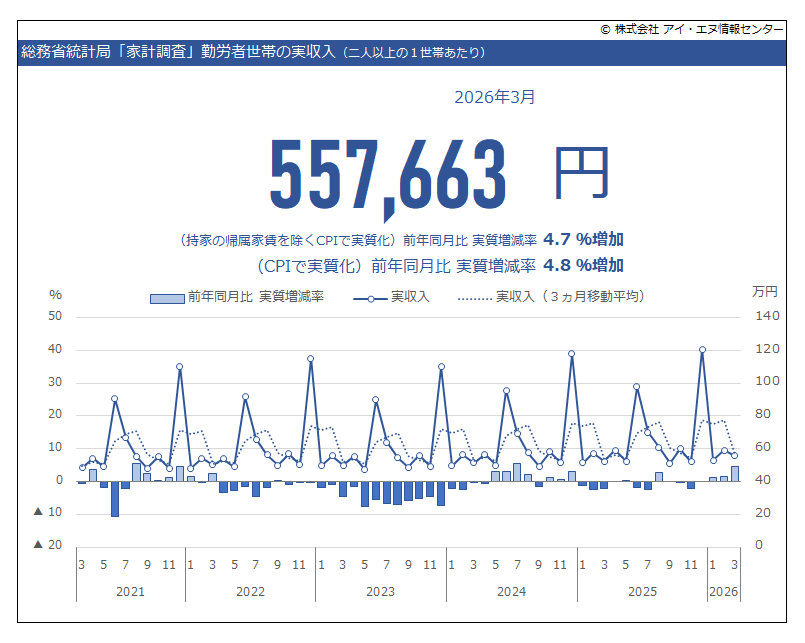Click the 30 tick on the % axis

[55, 382]
